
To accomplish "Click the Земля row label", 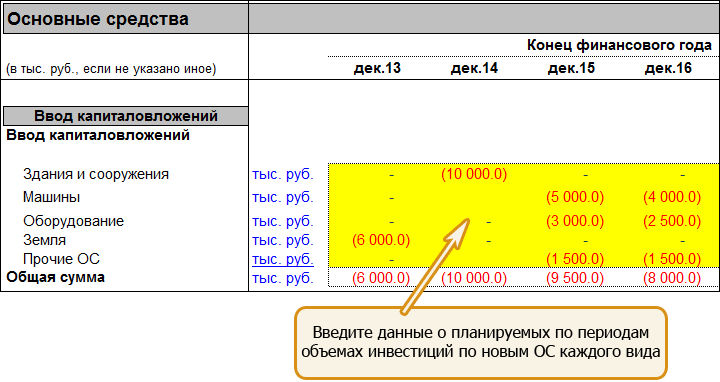I will click(45, 240).
